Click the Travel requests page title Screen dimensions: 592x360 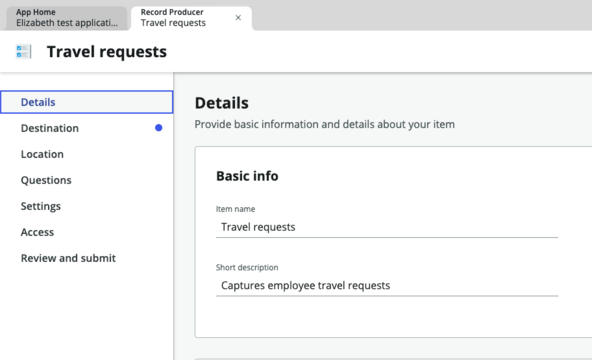(x=106, y=52)
